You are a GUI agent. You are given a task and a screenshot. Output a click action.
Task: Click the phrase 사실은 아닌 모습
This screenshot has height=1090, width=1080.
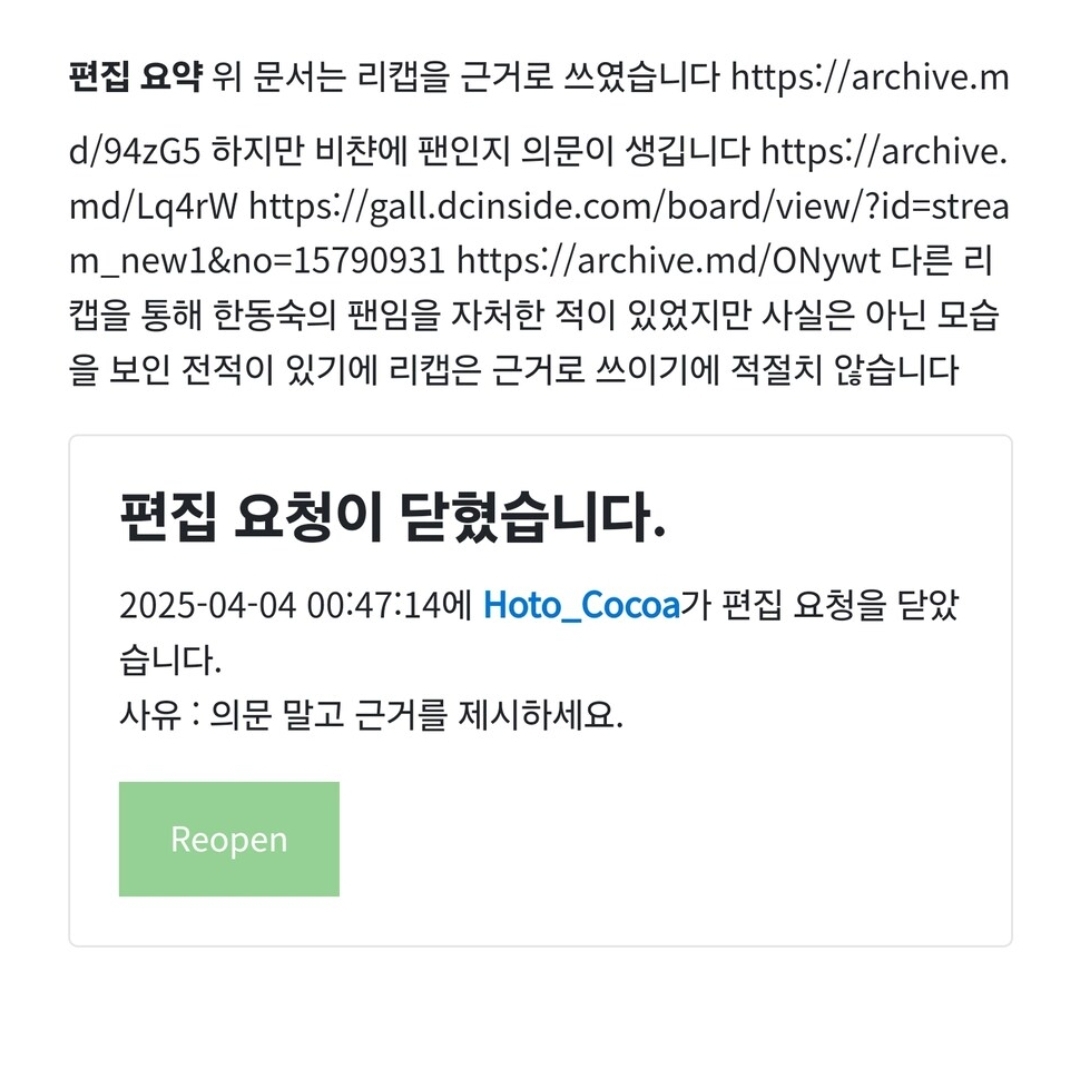point(880,316)
